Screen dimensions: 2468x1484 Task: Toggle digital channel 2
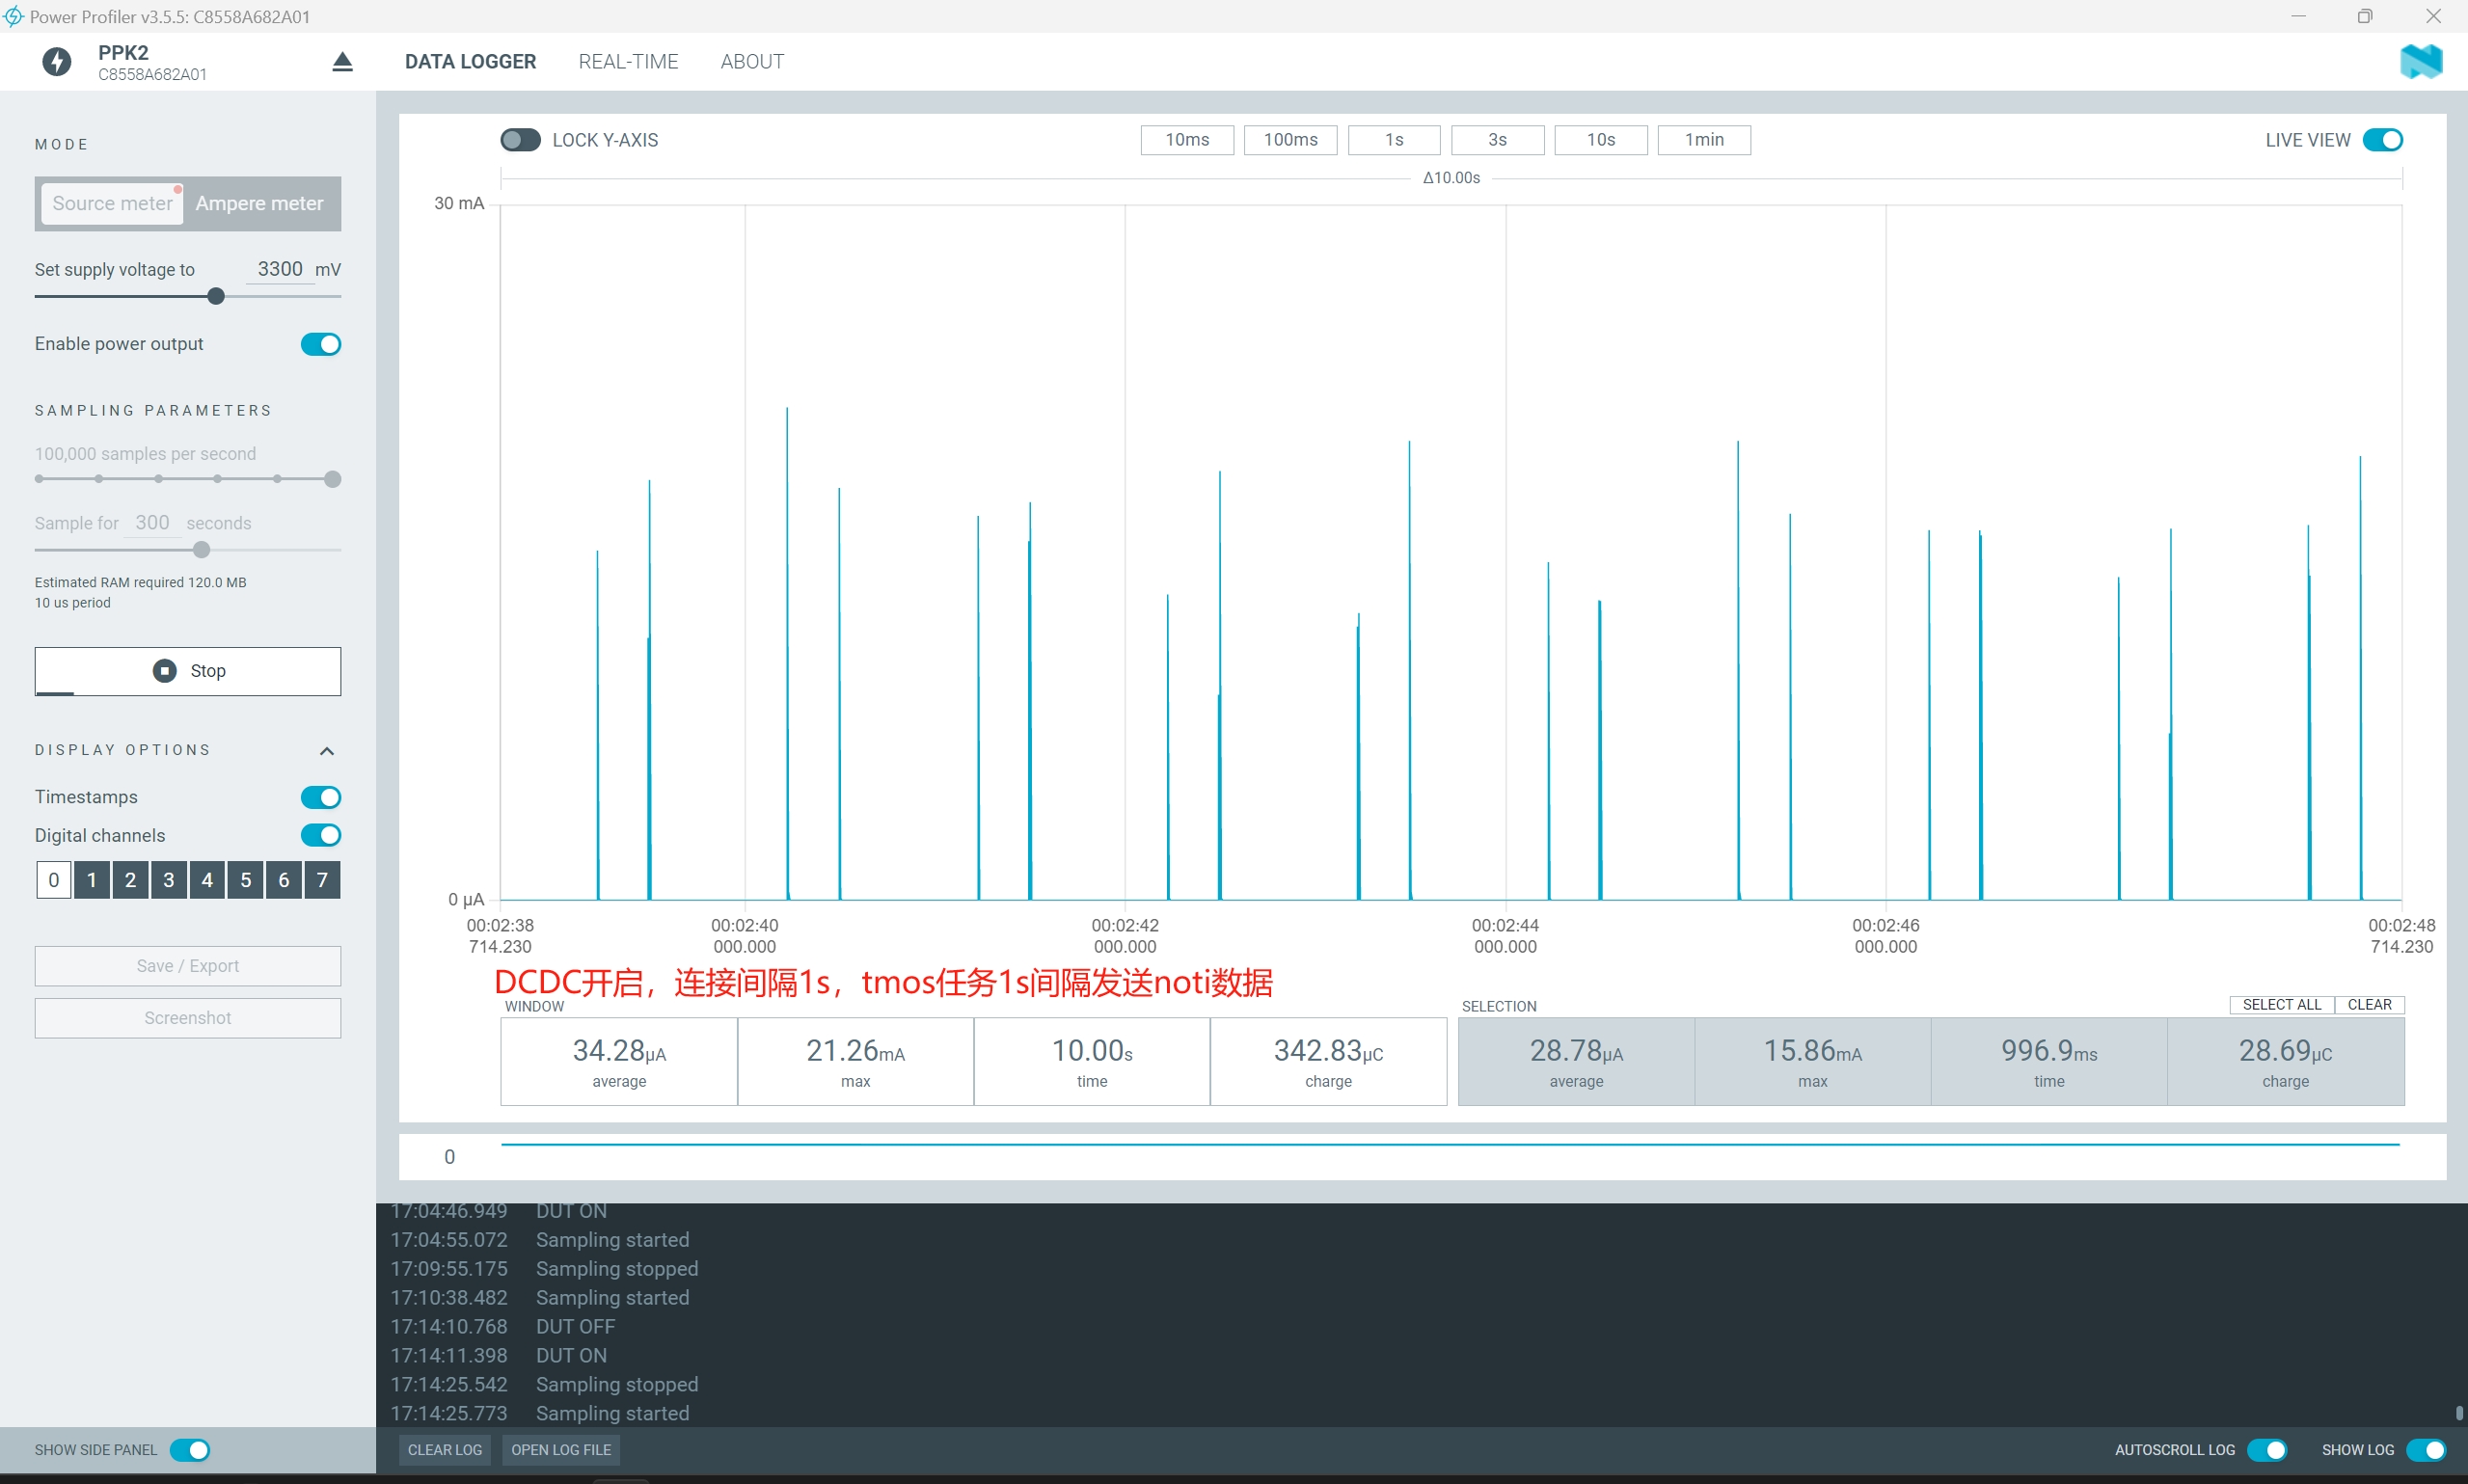pyautogui.click(x=130, y=880)
